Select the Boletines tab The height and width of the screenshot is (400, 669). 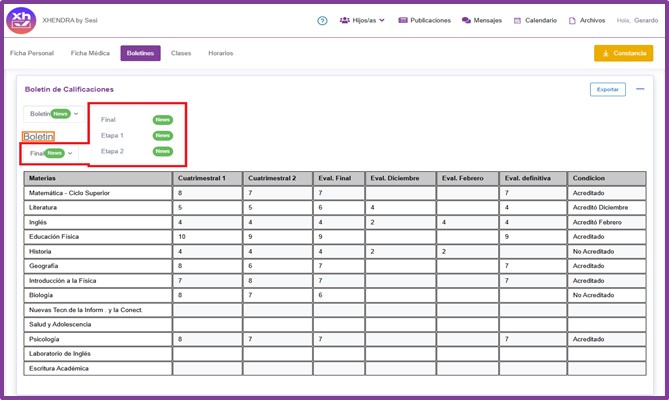coord(140,53)
